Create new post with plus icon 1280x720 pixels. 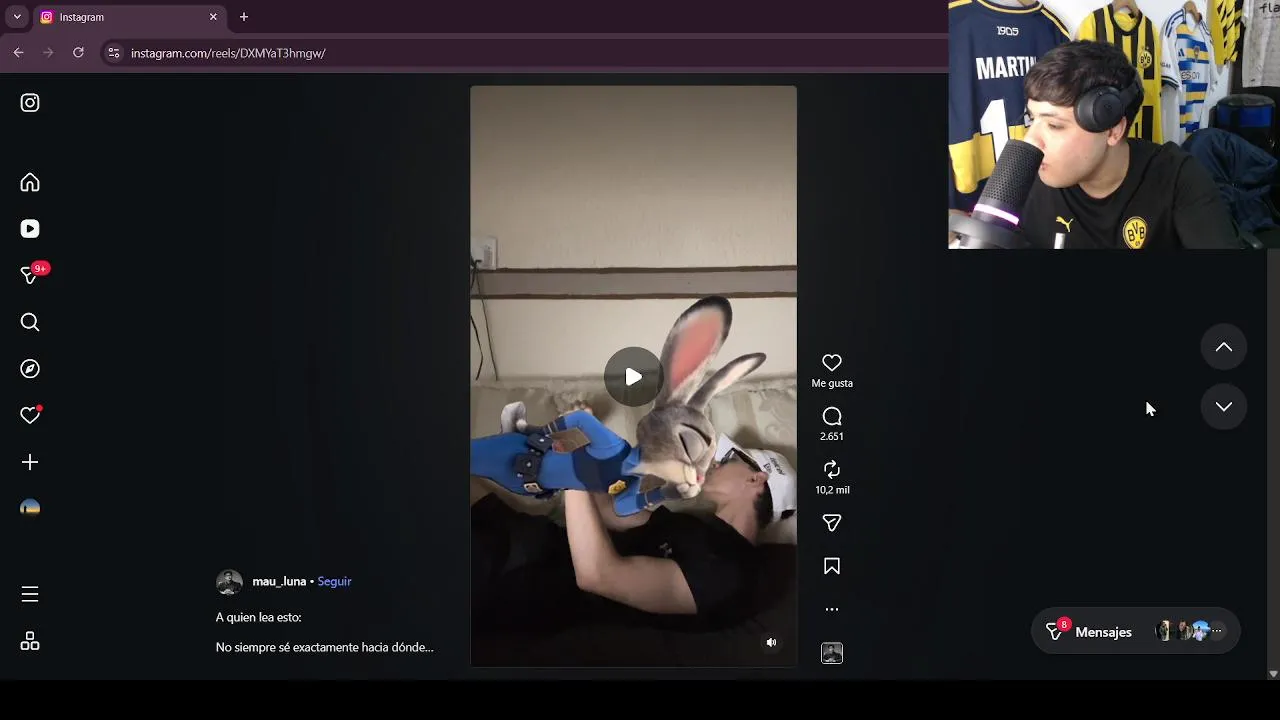[30, 462]
